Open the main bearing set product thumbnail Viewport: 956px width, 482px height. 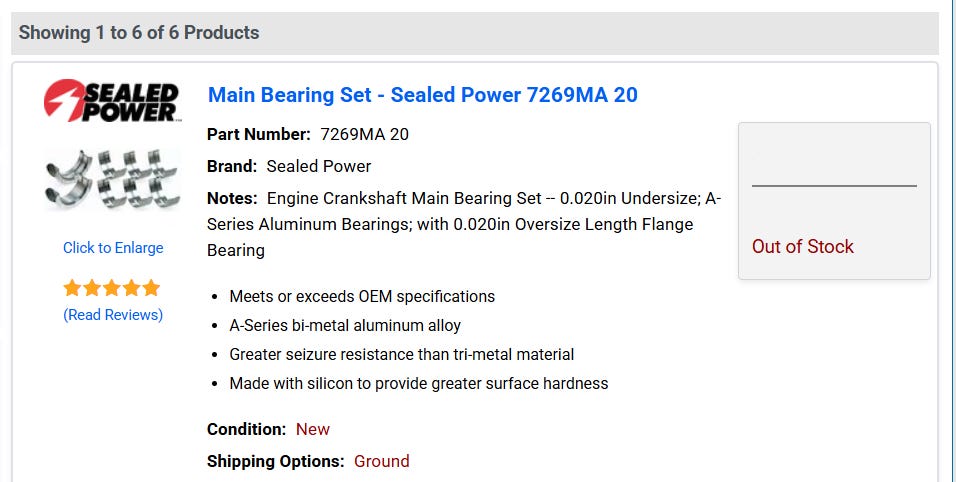[112, 179]
